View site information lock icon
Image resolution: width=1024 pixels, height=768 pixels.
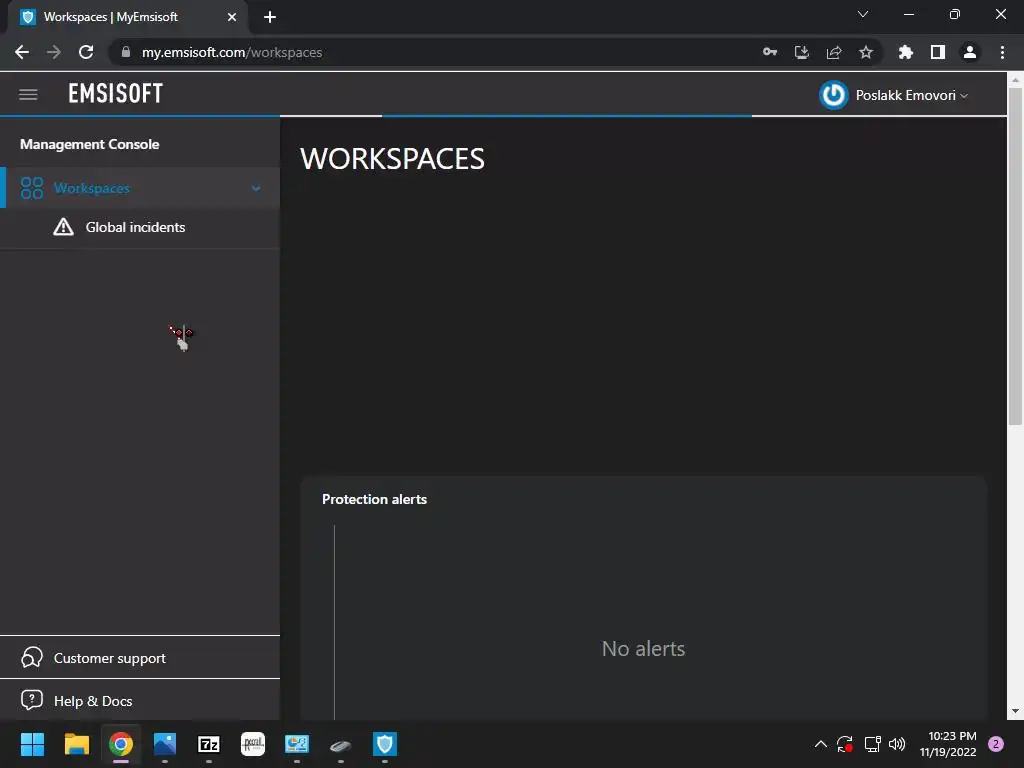coord(126,52)
